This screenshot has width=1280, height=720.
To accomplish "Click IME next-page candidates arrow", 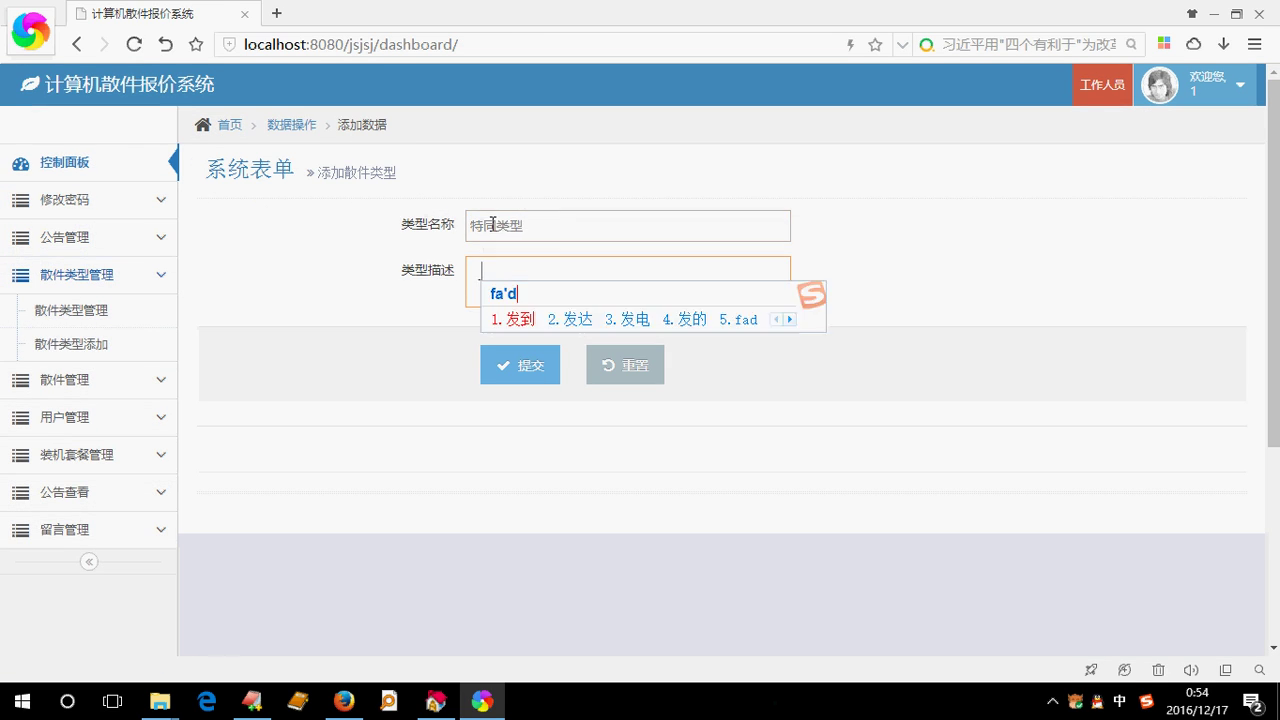I will [x=790, y=320].
